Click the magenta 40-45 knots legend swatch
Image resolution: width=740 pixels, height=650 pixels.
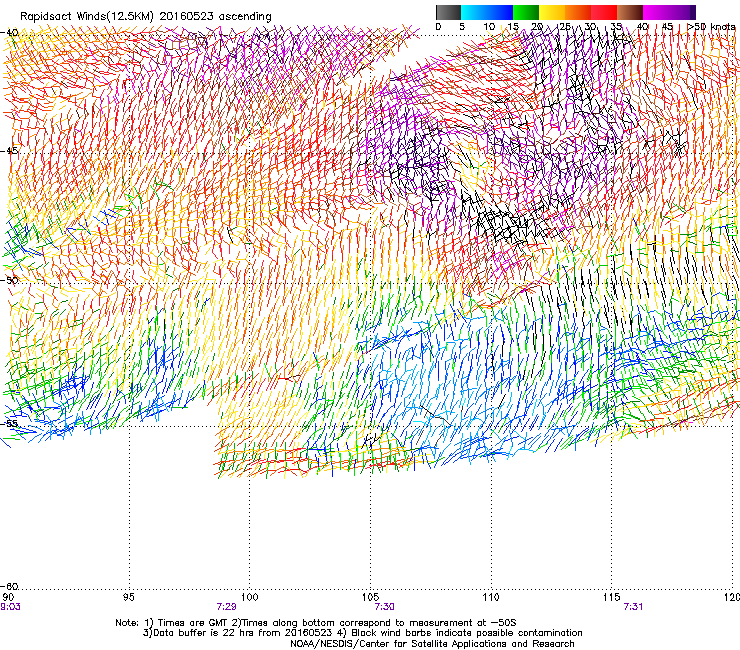656,12
